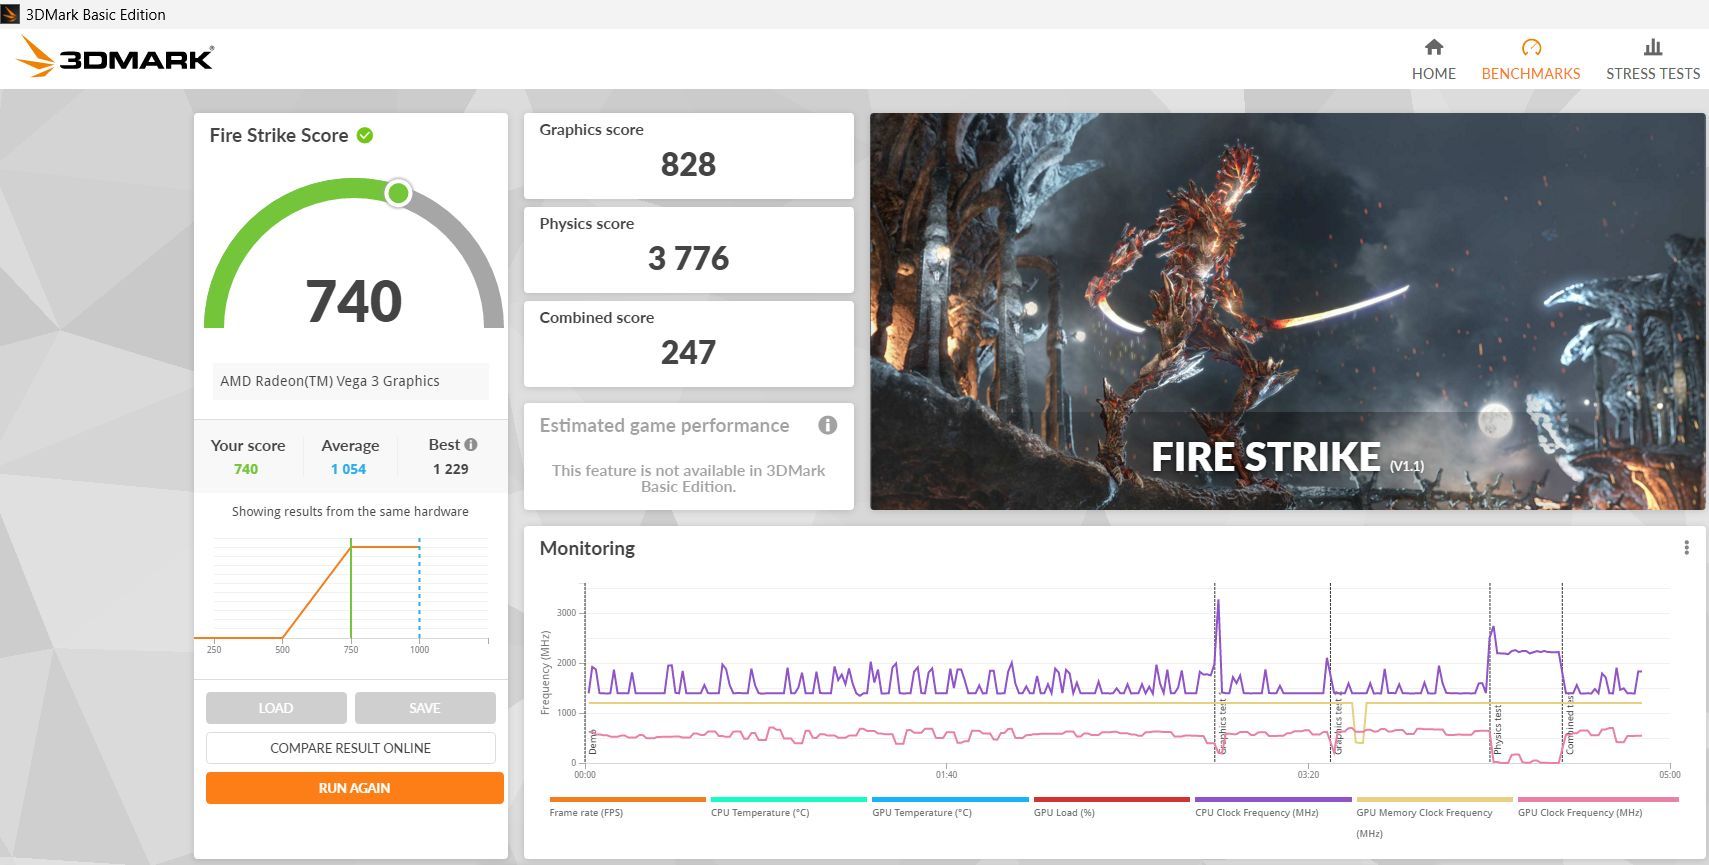Click the Fire Strike benchmark thumbnail image
The image size is (1709, 865).
(x=1287, y=311)
